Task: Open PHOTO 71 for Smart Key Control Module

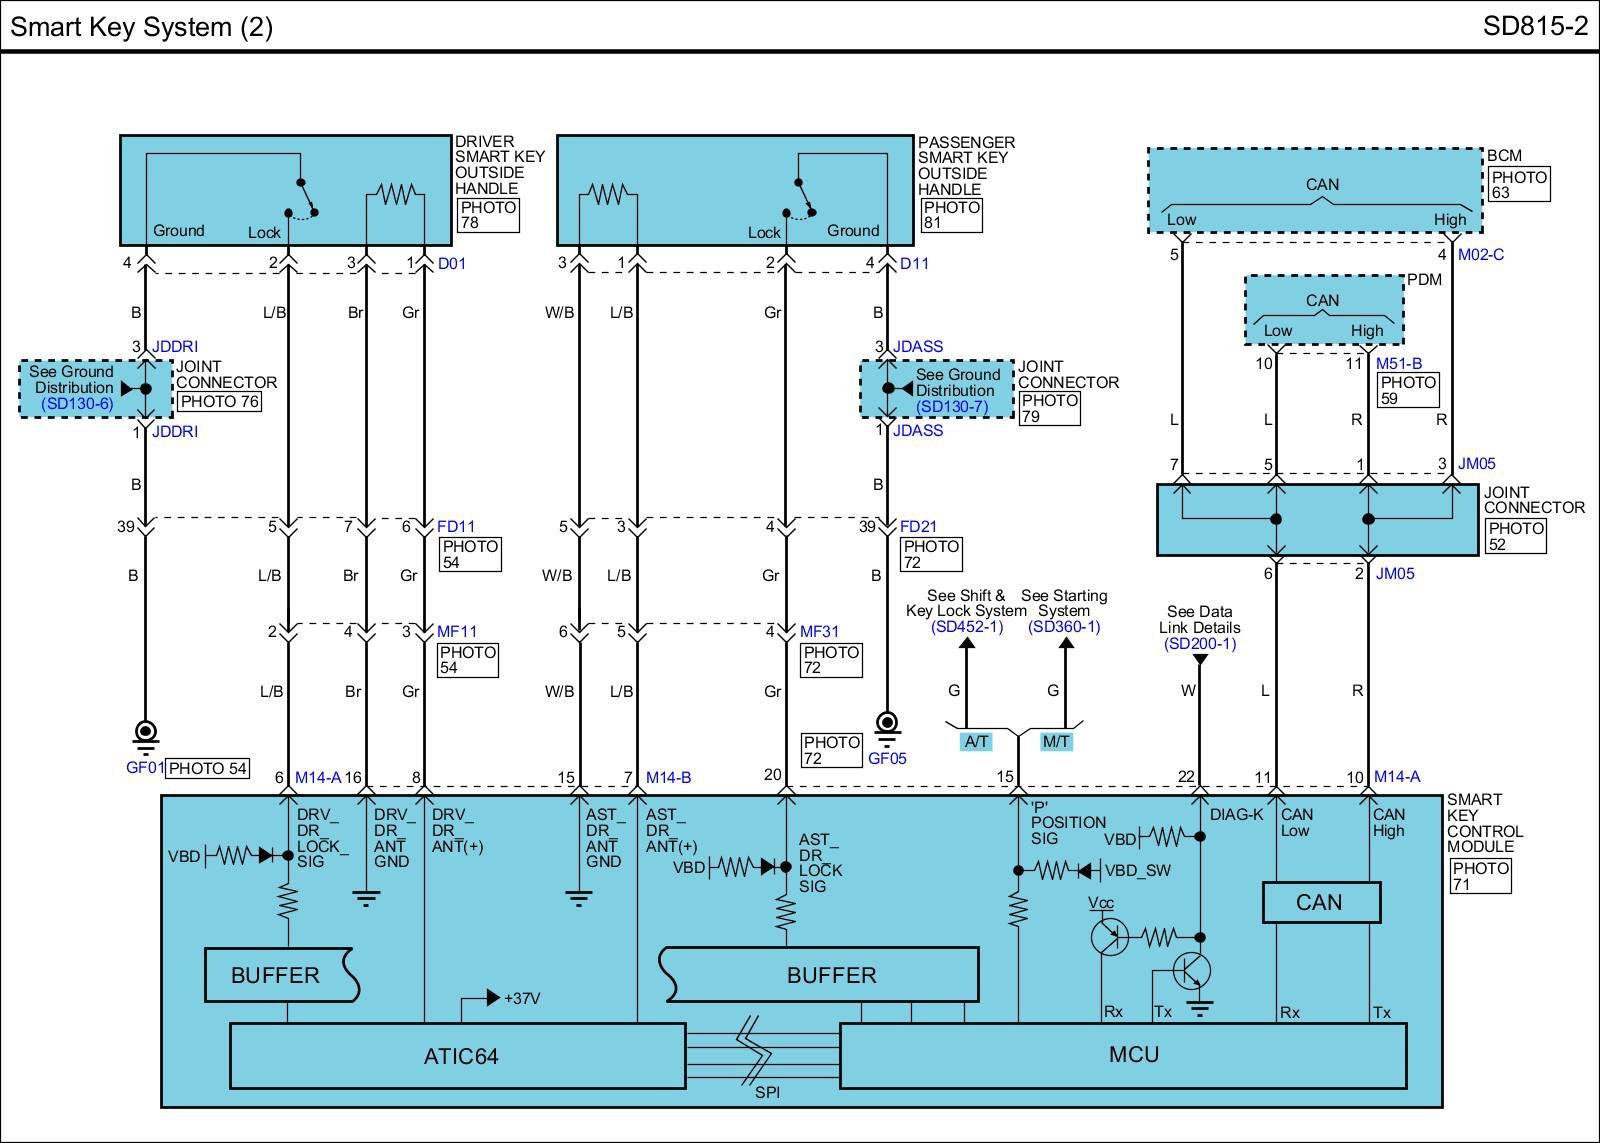Action: (1480, 876)
